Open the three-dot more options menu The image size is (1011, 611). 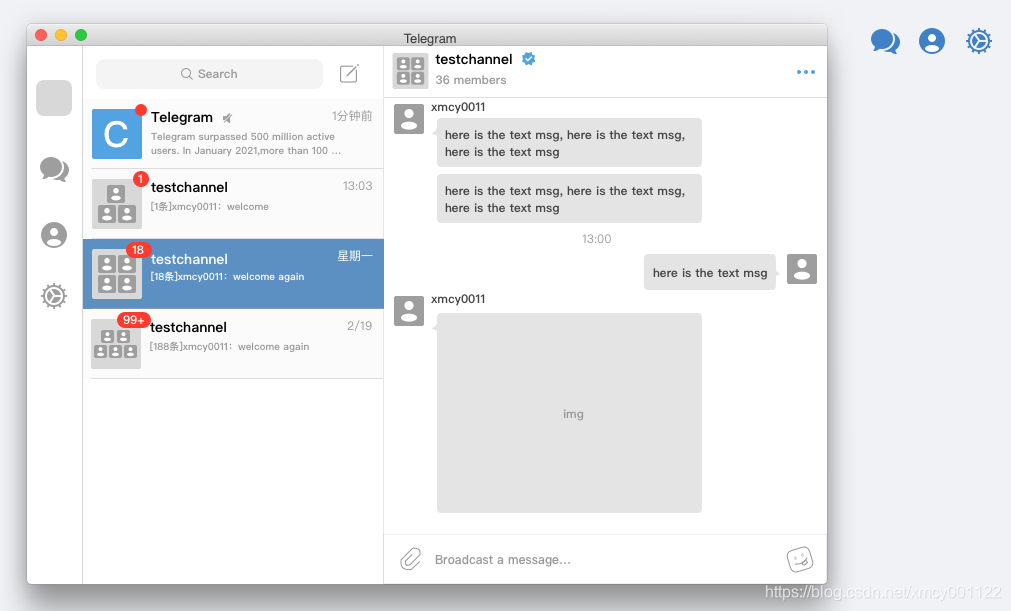click(806, 72)
